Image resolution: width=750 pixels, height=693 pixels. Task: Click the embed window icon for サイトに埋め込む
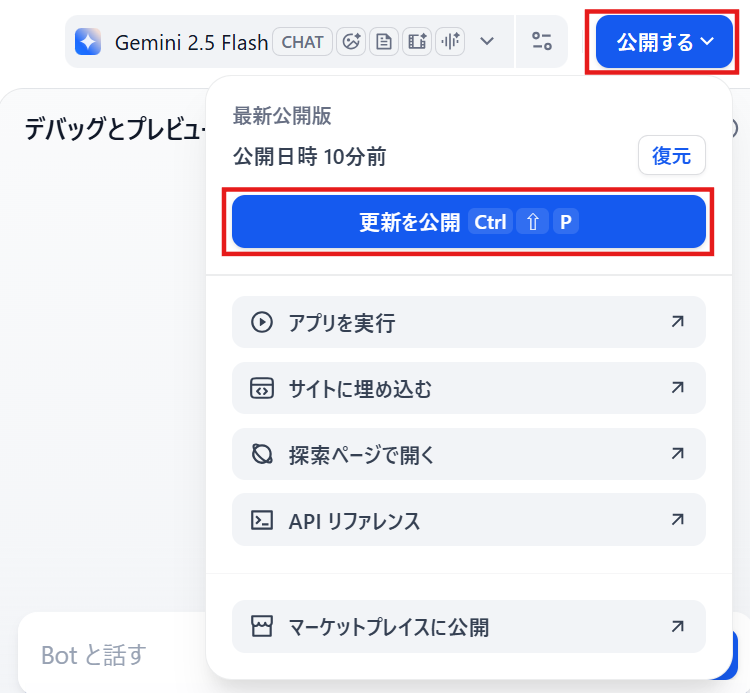(x=262, y=388)
